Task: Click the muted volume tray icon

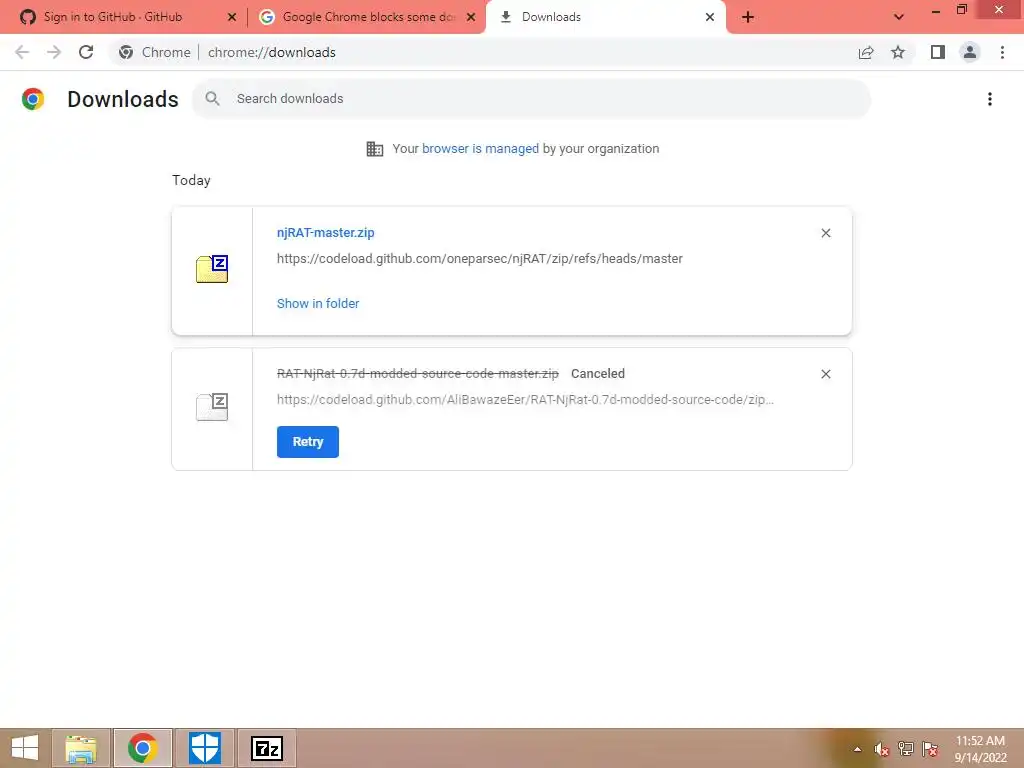Action: click(x=881, y=749)
